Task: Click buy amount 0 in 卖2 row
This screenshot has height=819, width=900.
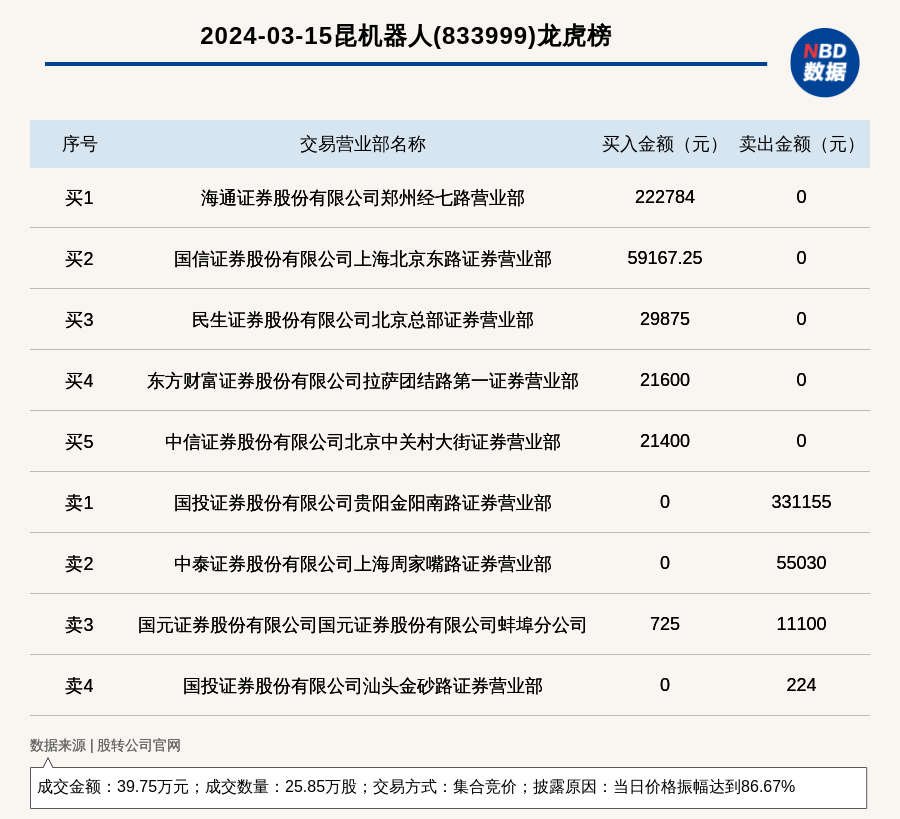Action: click(665, 563)
